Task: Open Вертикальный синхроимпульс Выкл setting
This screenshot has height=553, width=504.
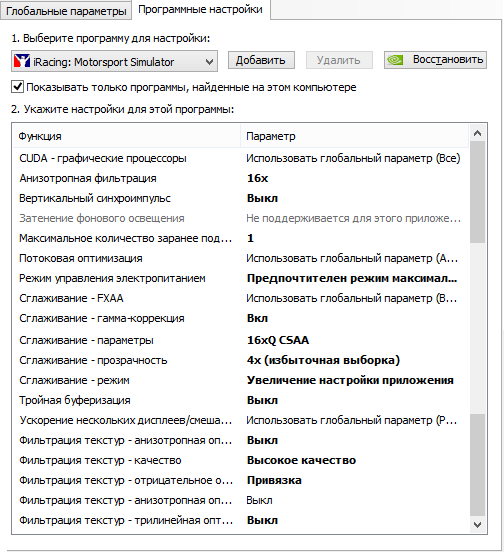Action: click(x=262, y=198)
